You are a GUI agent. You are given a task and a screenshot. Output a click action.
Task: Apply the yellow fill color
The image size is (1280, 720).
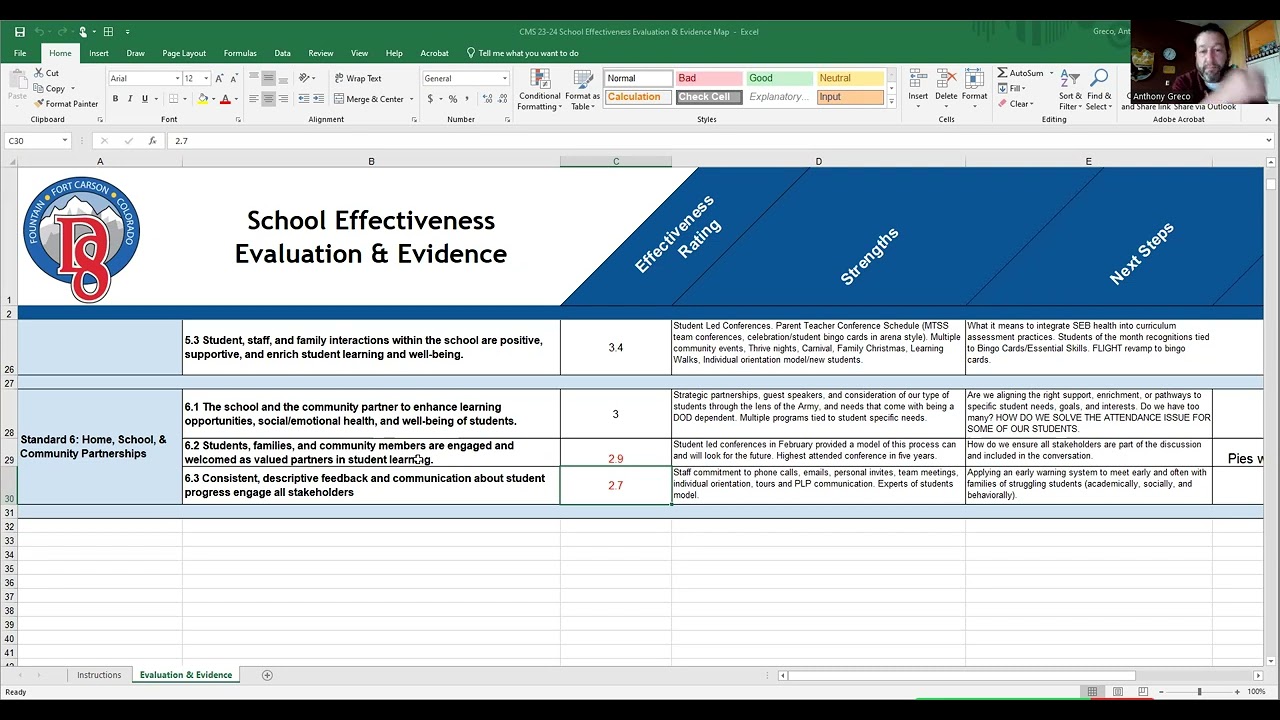coord(203,99)
